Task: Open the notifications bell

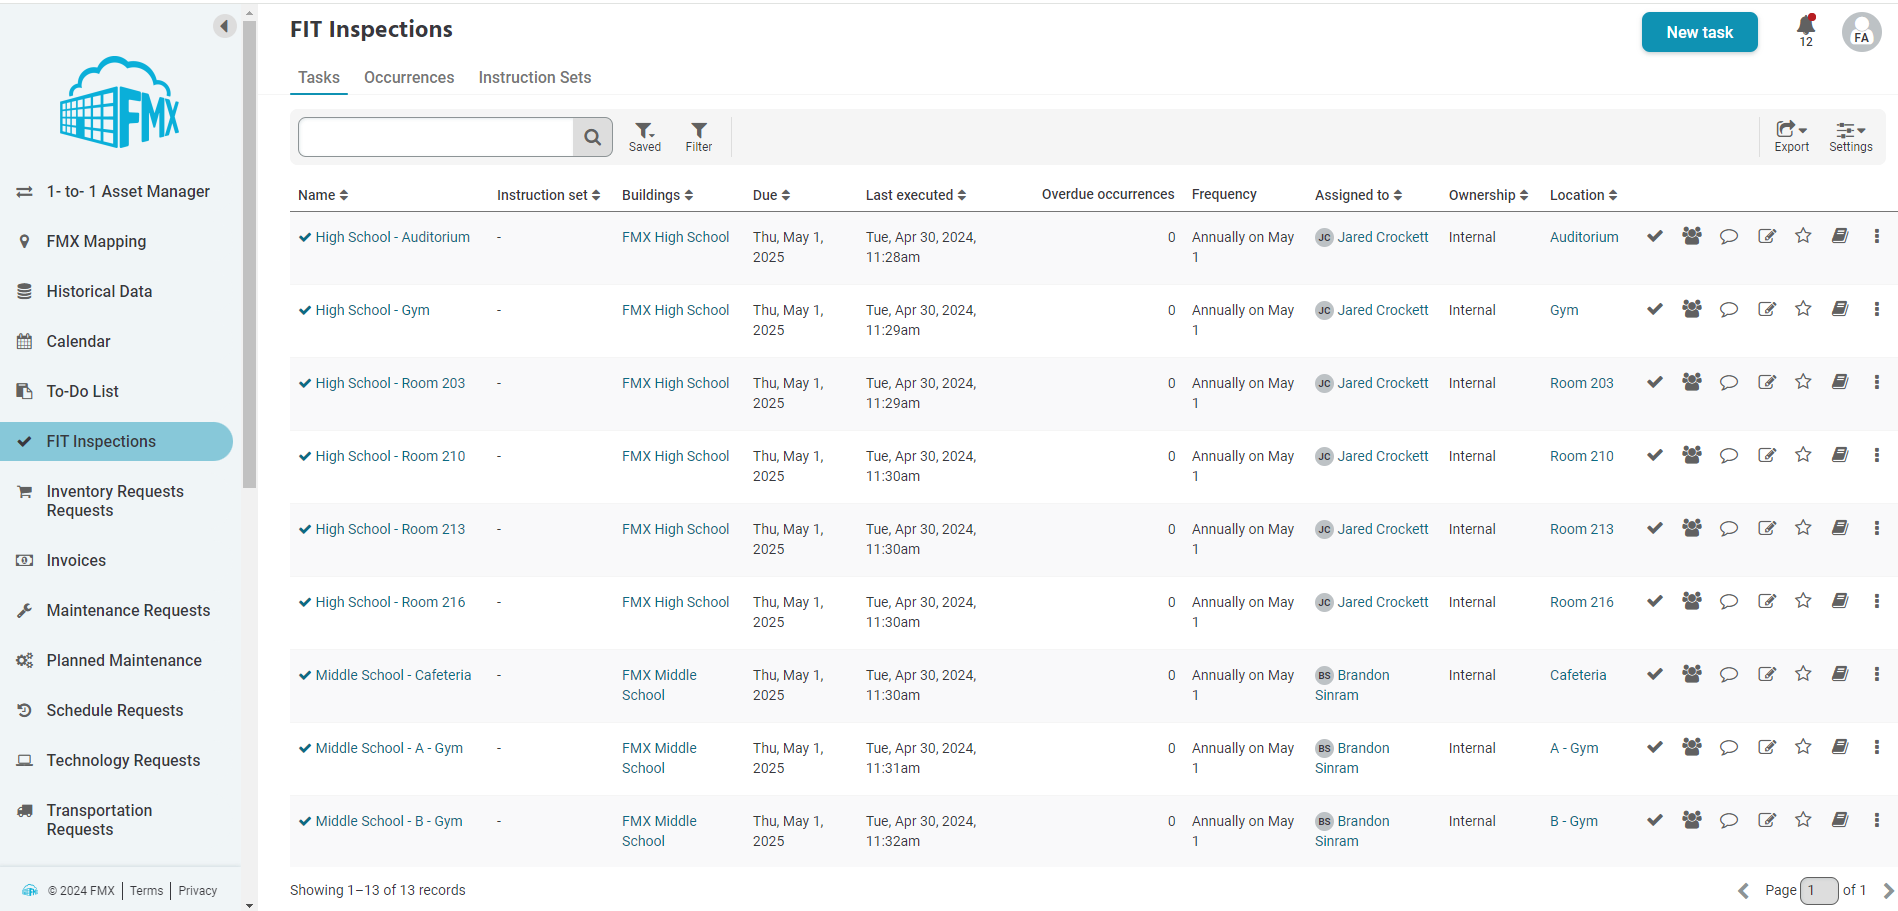Action: pyautogui.click(x=1805, y=28)
